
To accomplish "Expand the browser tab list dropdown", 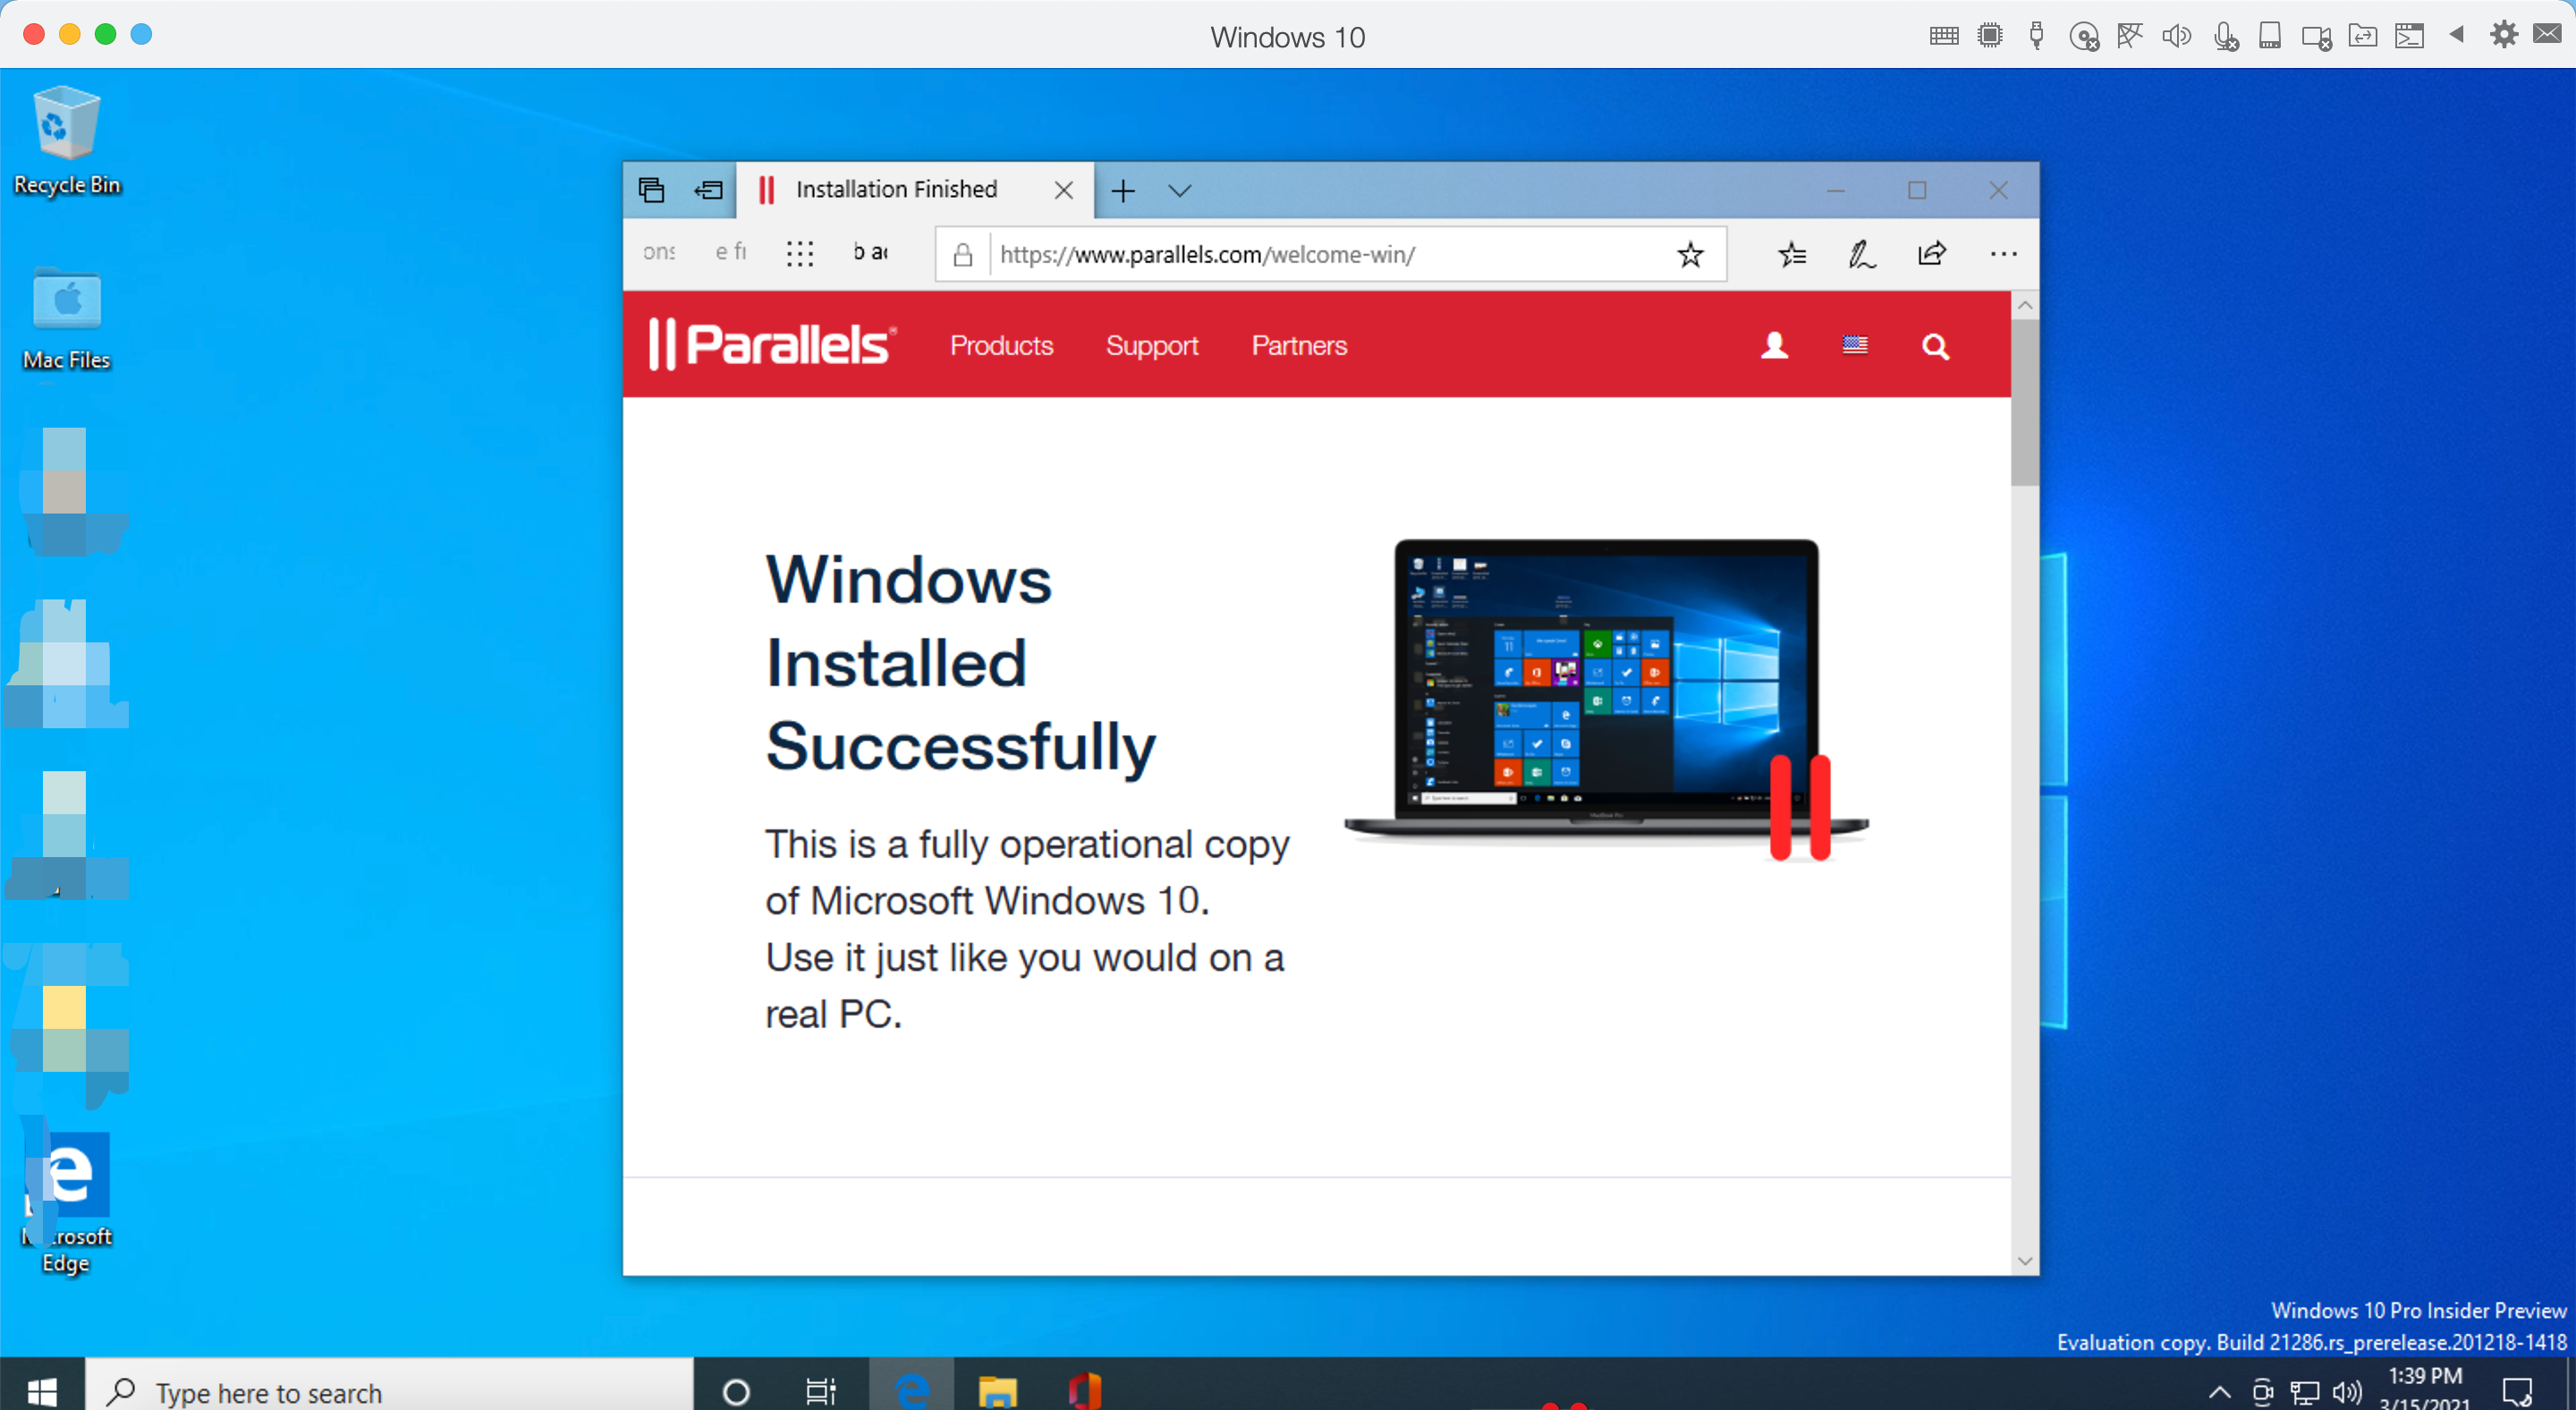I will (x=1181, y=190).
